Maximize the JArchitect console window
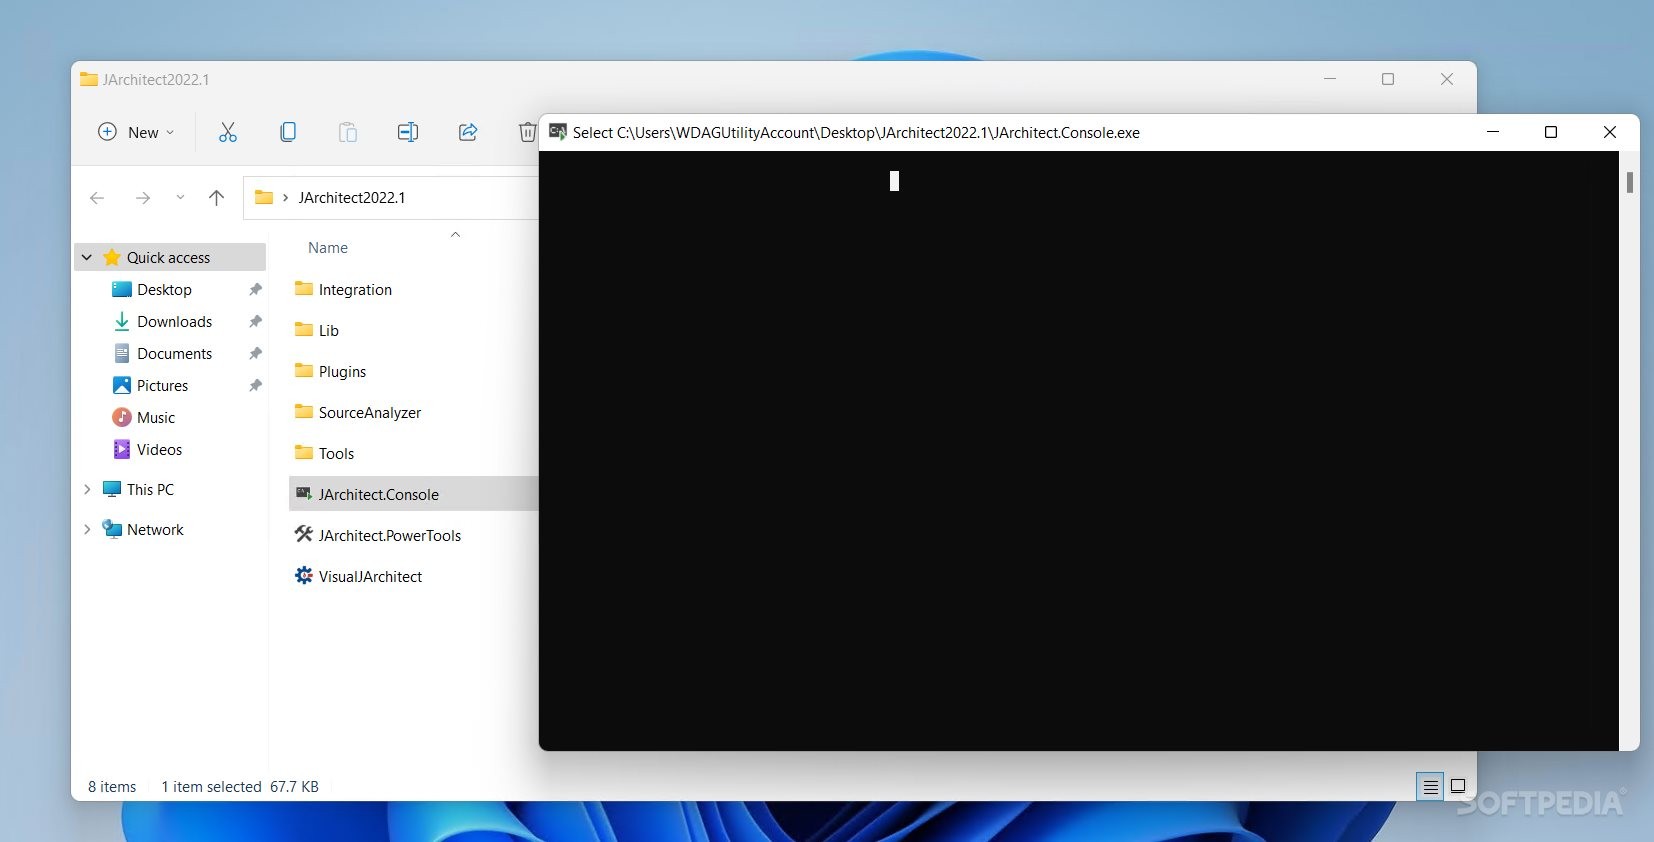The width and height of the screenshot is (1654, 842). (1551, 132)
